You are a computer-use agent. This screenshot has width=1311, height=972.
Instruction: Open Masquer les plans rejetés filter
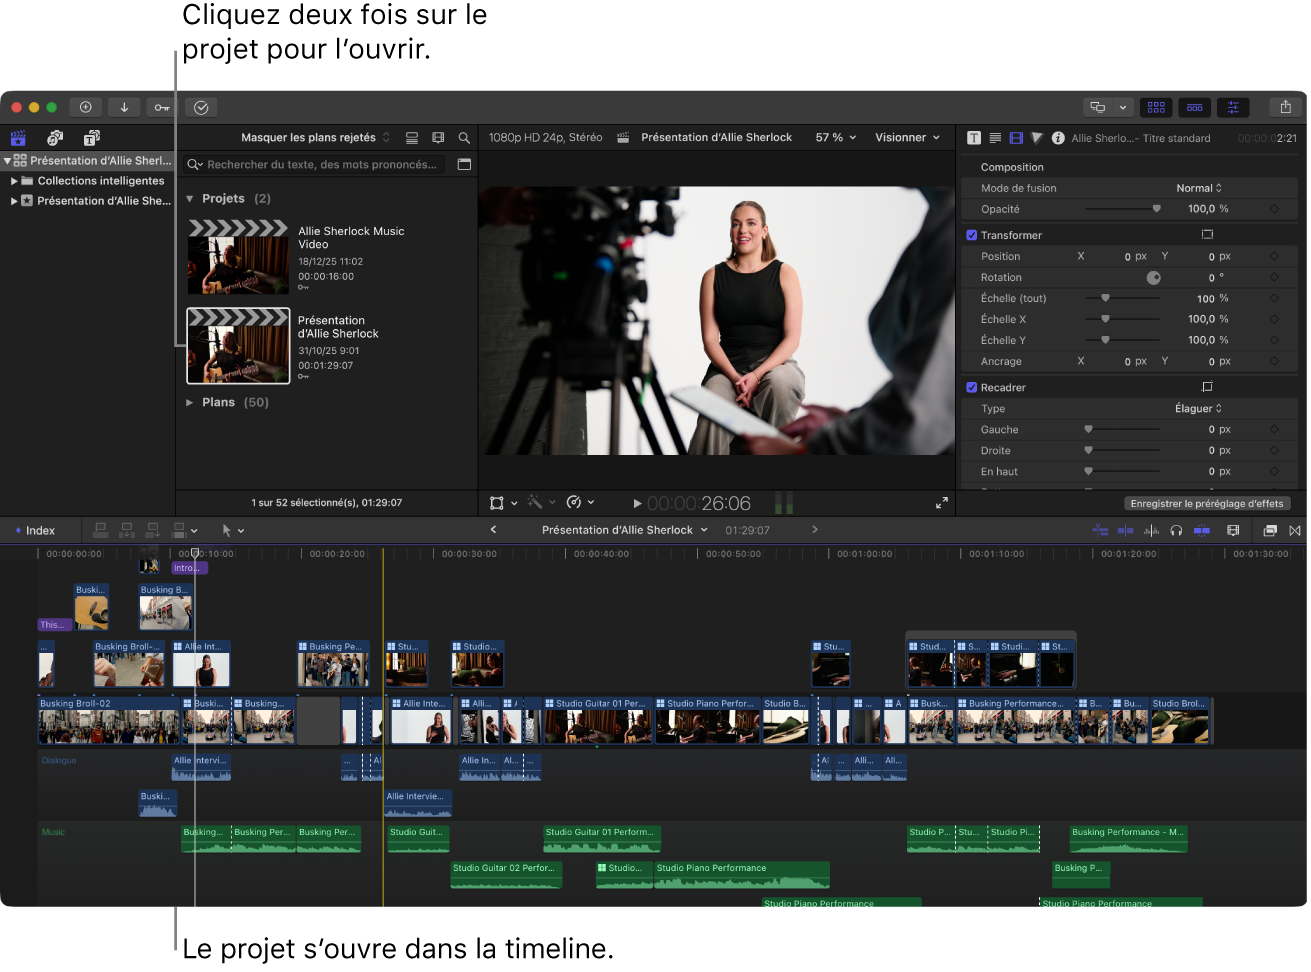[x=315, y=138]
